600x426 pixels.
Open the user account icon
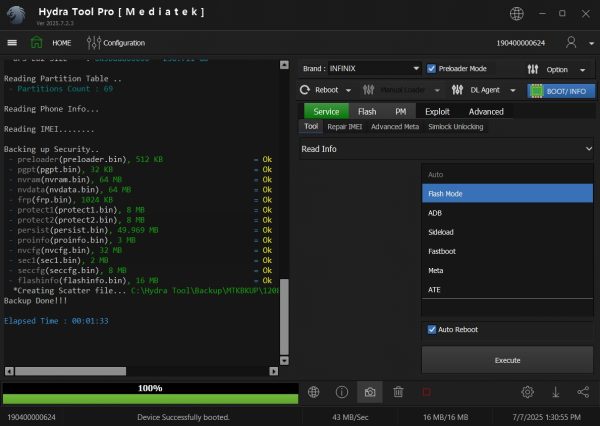click(x=571, y=42)
